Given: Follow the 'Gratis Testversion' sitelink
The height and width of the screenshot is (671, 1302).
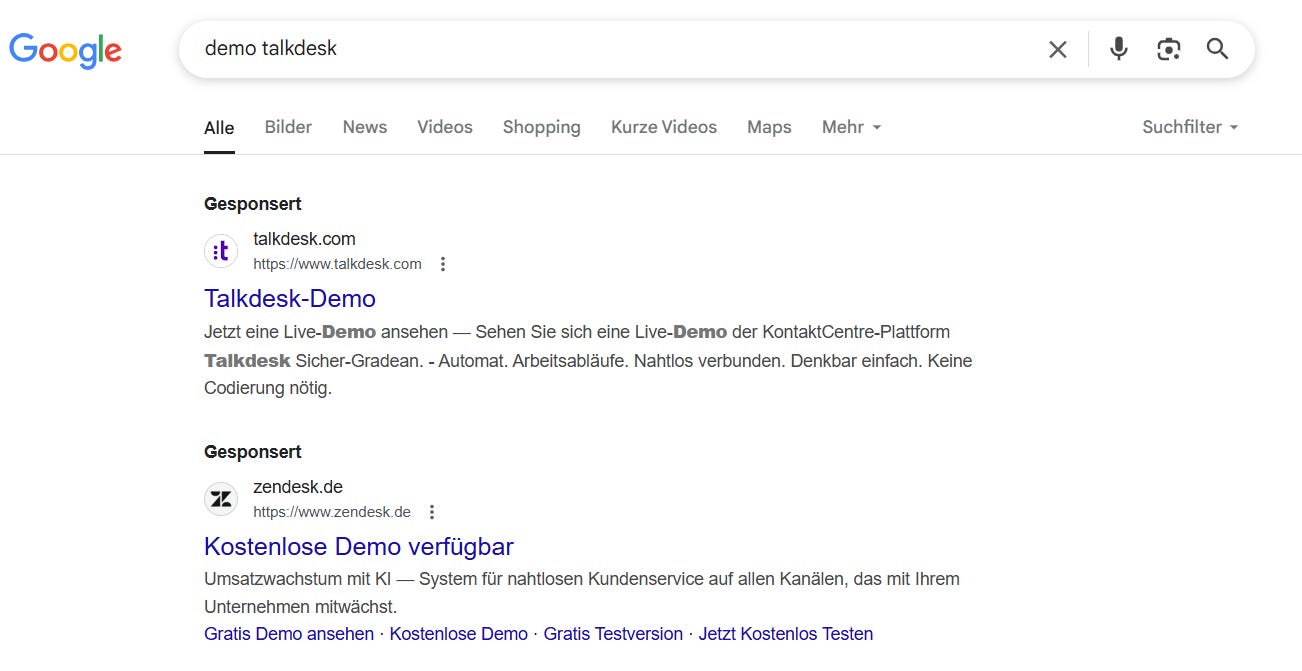Looking at the screenshot, I should pyautogui.click(x=613, y=634).
